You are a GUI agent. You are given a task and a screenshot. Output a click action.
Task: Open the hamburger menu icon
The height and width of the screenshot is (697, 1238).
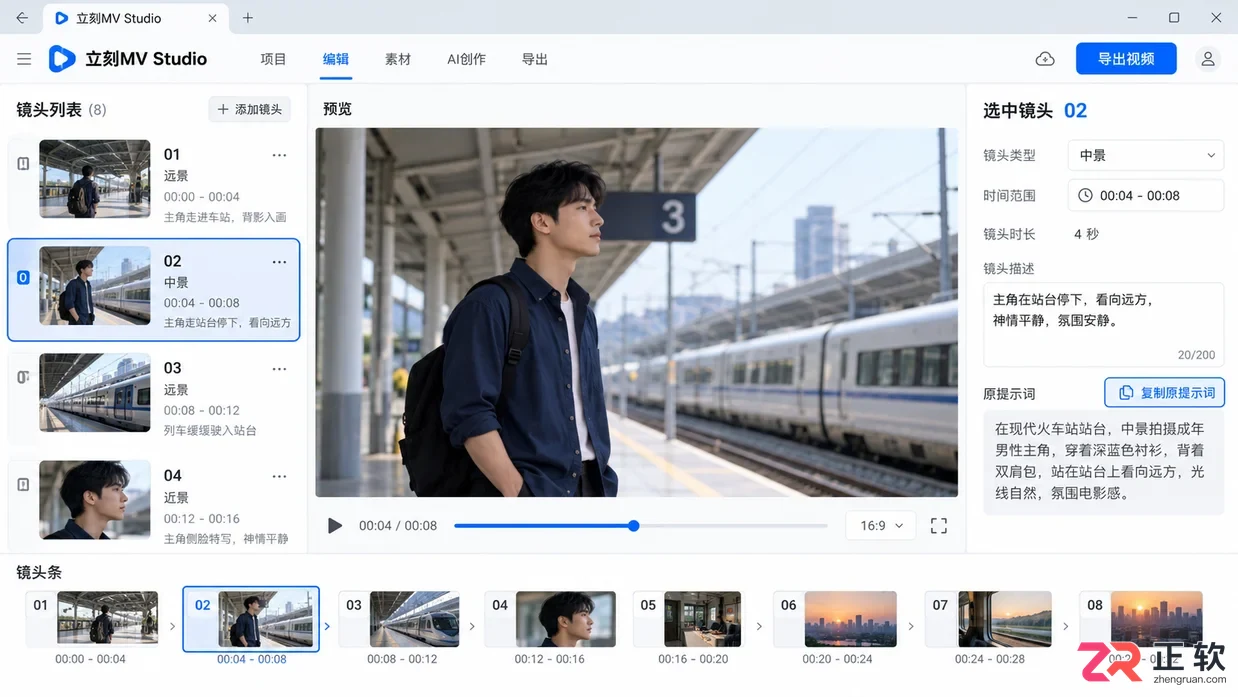[x=24, y=59]
